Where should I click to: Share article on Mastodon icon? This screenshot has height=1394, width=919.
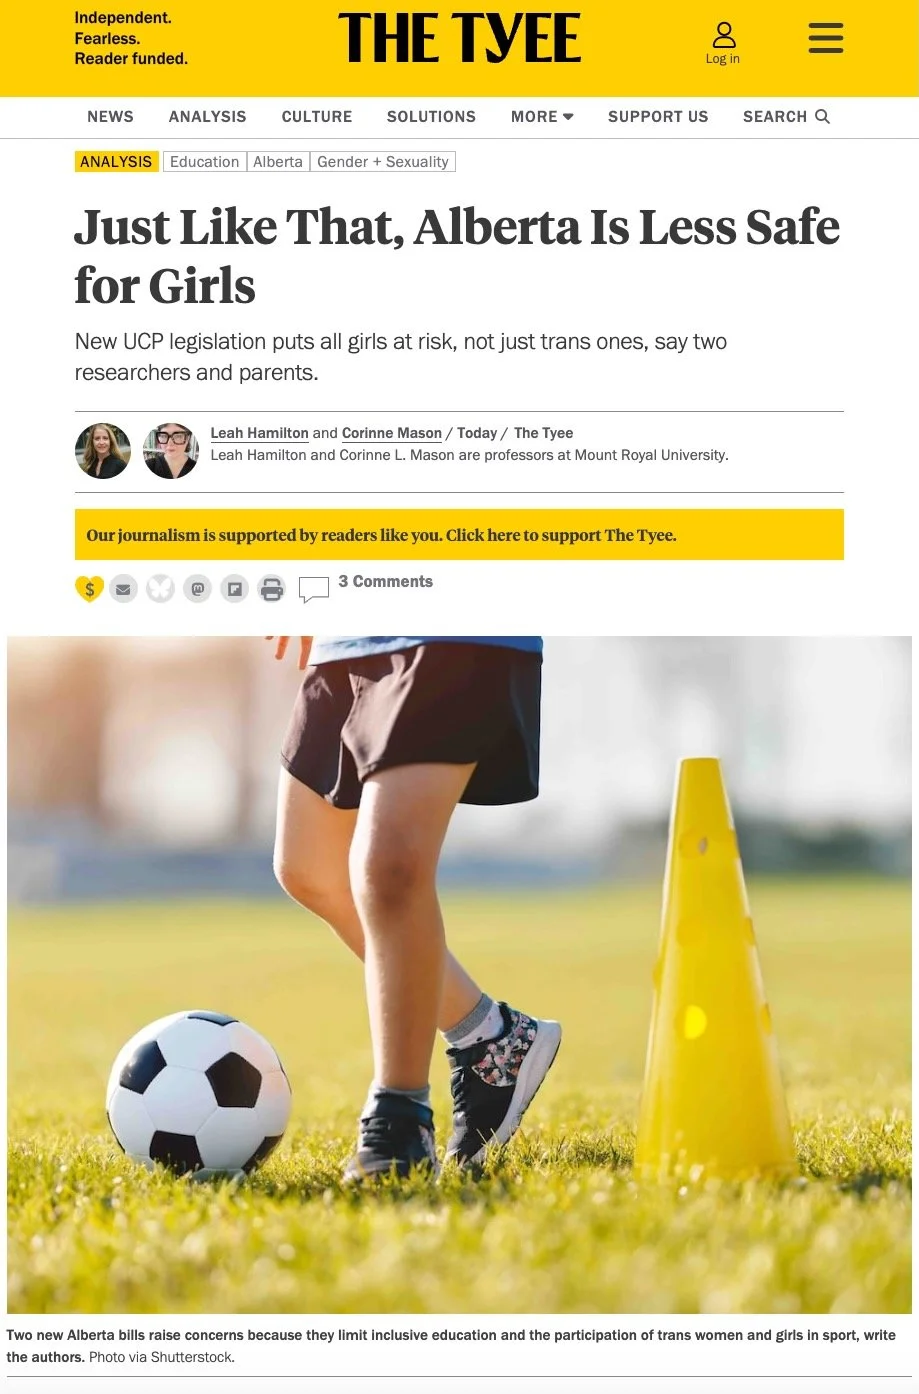(x=198, y=589)
